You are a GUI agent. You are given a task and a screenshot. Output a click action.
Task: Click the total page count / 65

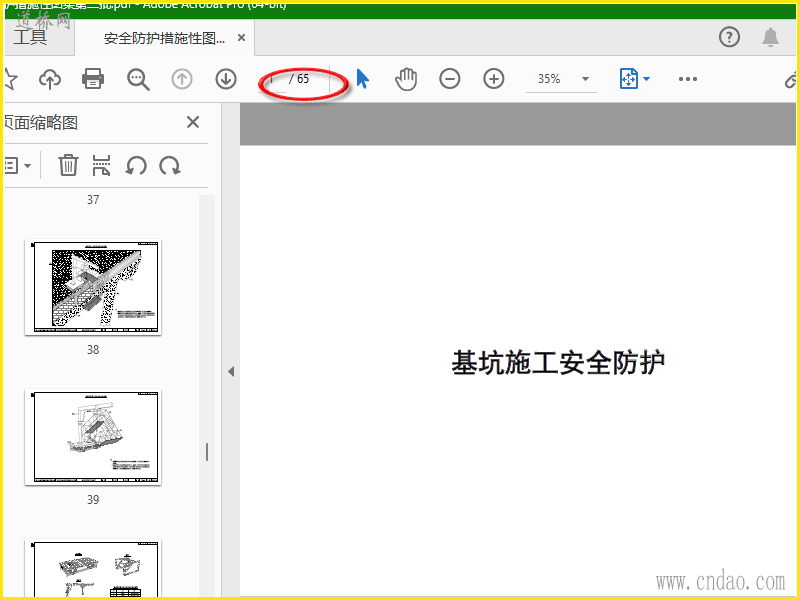point(299,79)
